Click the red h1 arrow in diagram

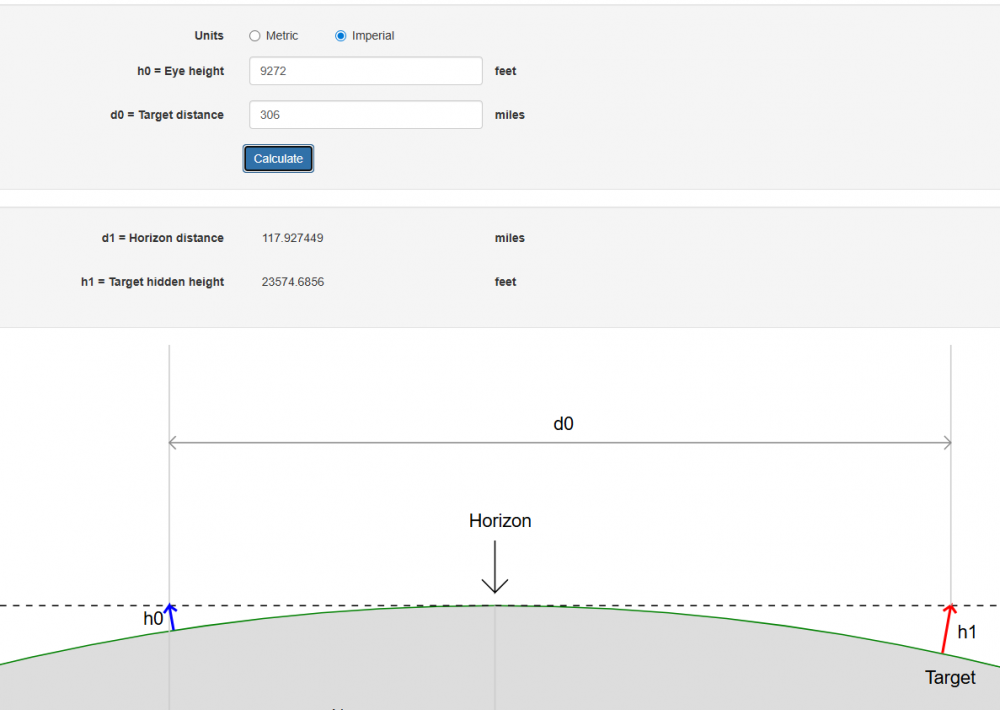(946, 629)
